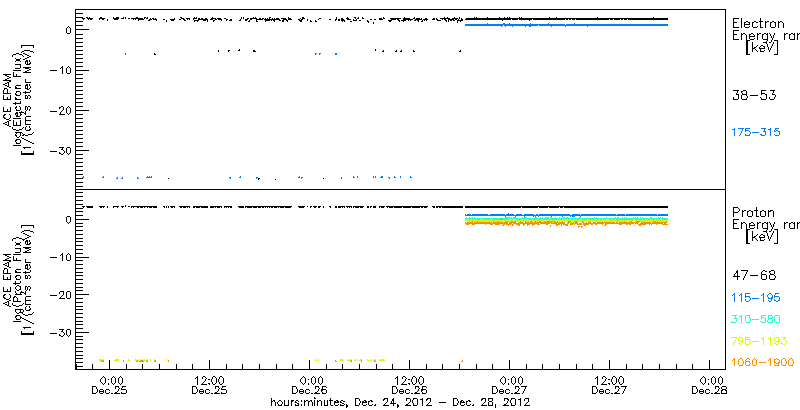The image size is (800, 410).
Task: Click the -20 tick on Electron Flux axis
Action: [59, 110]
